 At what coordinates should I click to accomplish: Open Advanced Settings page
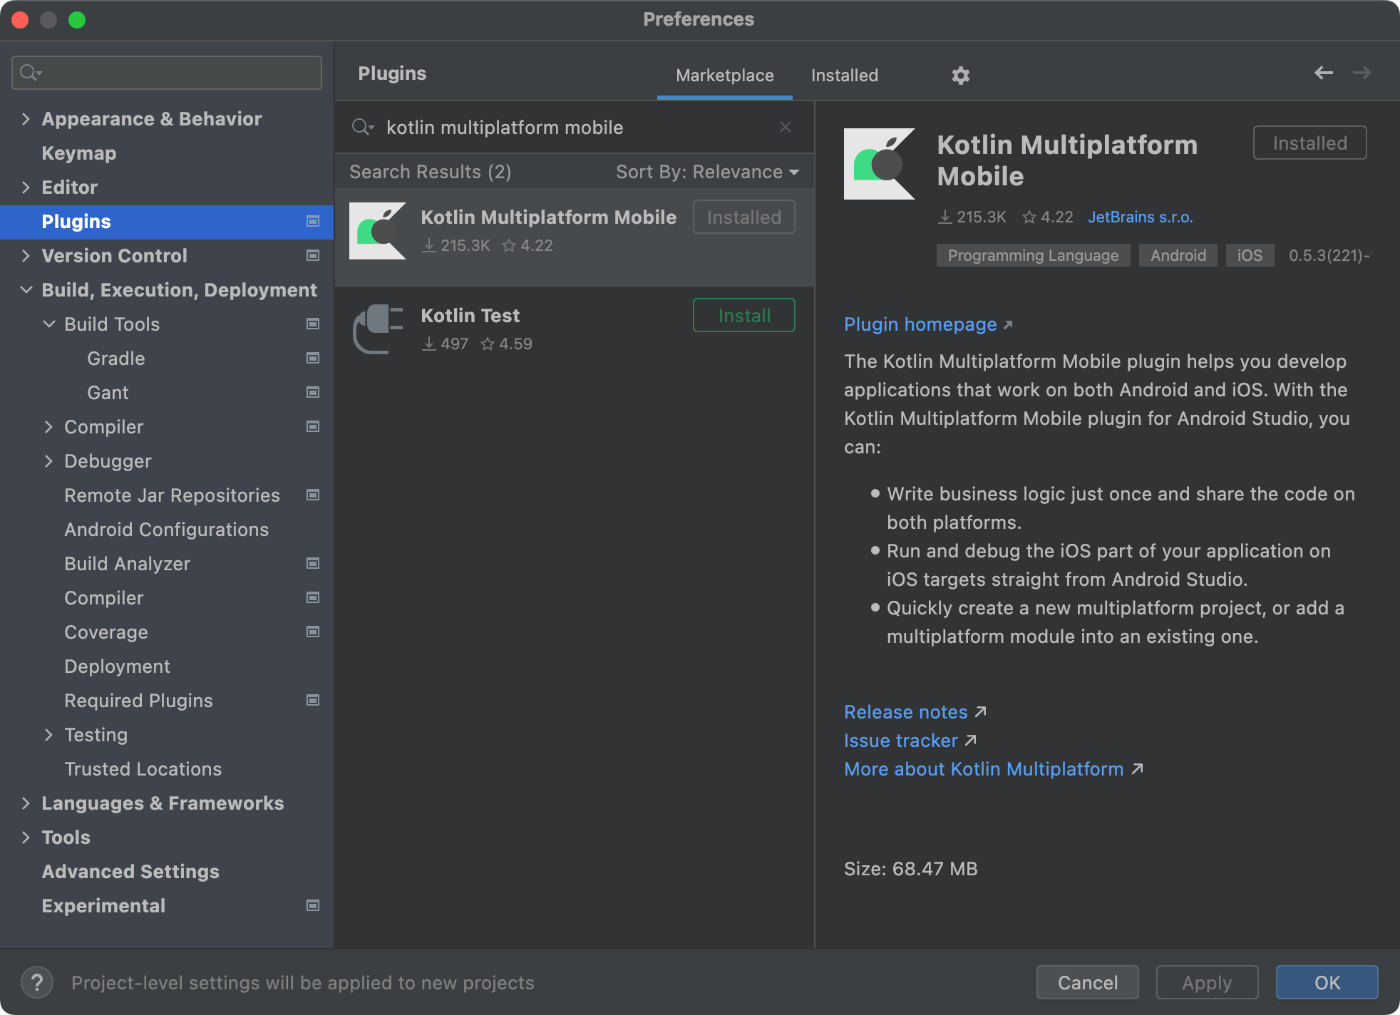click(130, 871)
